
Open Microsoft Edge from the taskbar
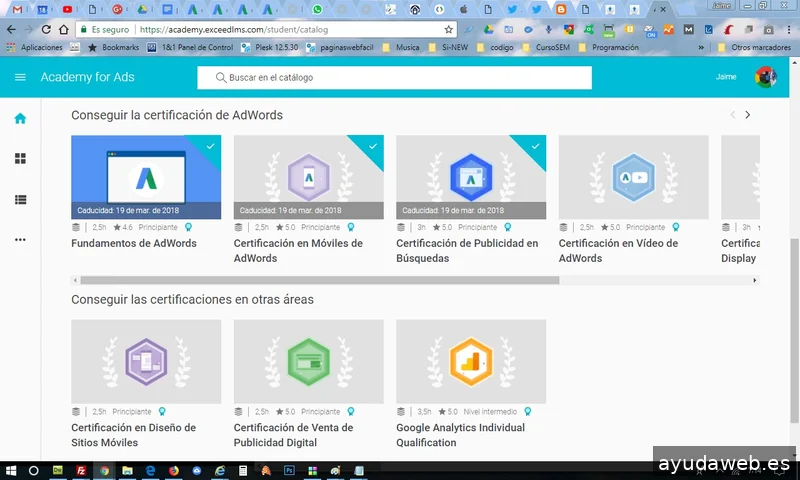pos(151,470)
